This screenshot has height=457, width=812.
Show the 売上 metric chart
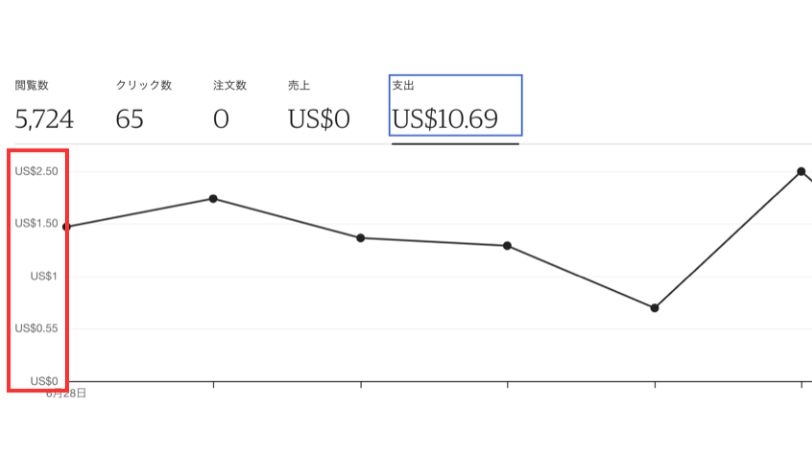(319, 106)
